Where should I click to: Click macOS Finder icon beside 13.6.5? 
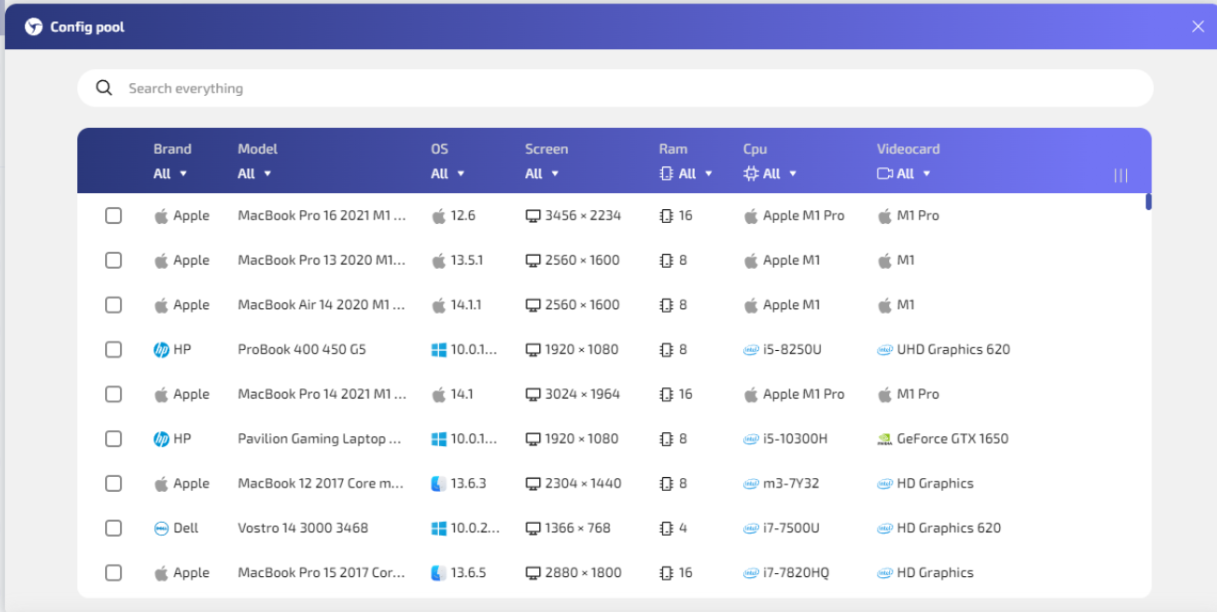(438, 573)
